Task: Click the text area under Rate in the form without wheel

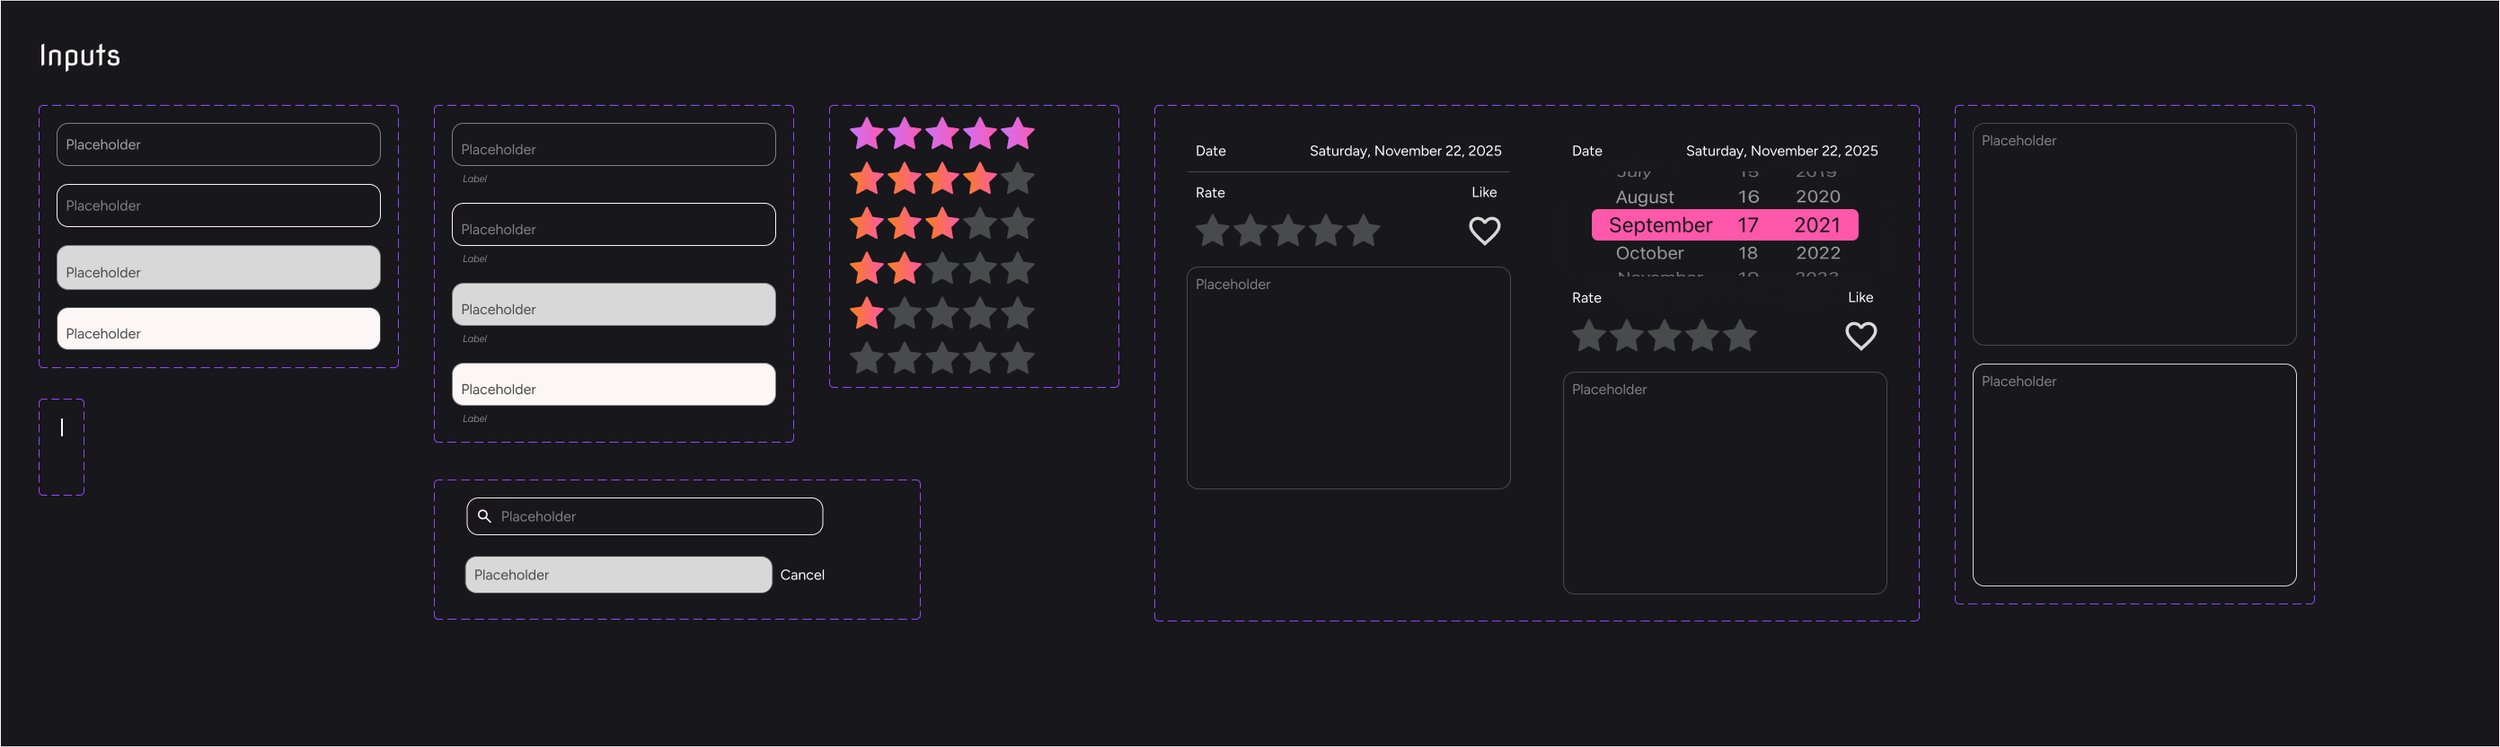Action: [x=1348, y=378]
